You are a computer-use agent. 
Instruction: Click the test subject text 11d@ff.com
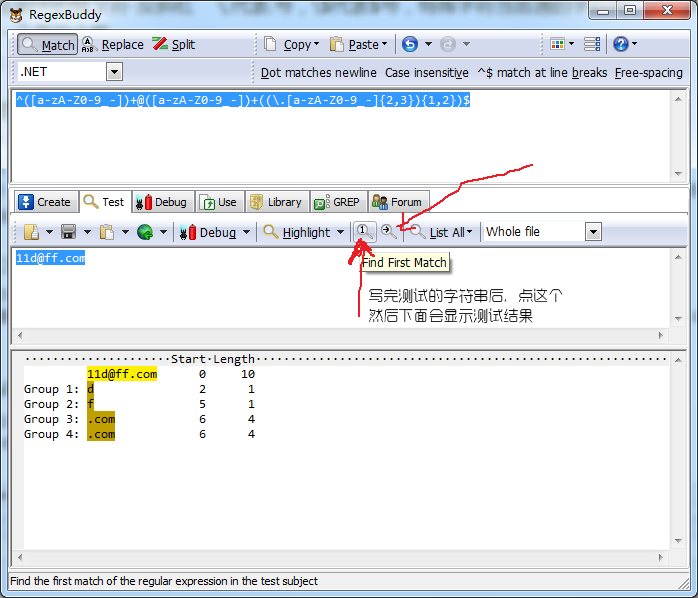50,258
